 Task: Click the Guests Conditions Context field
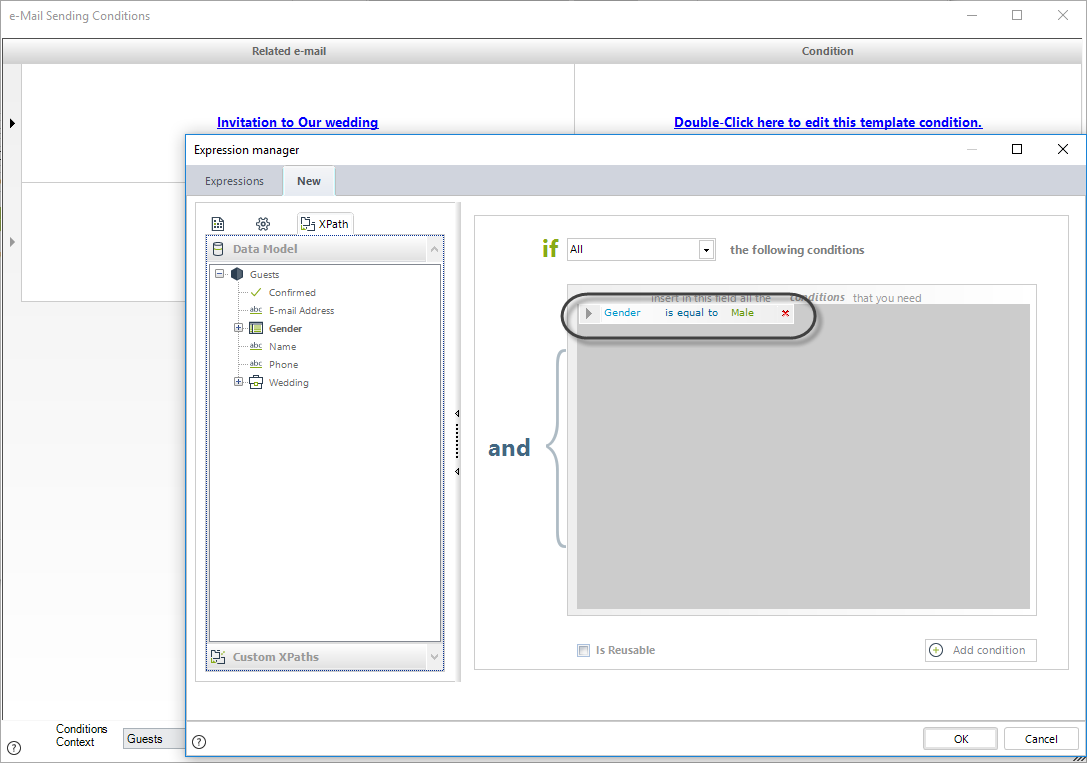coord(155,739)
